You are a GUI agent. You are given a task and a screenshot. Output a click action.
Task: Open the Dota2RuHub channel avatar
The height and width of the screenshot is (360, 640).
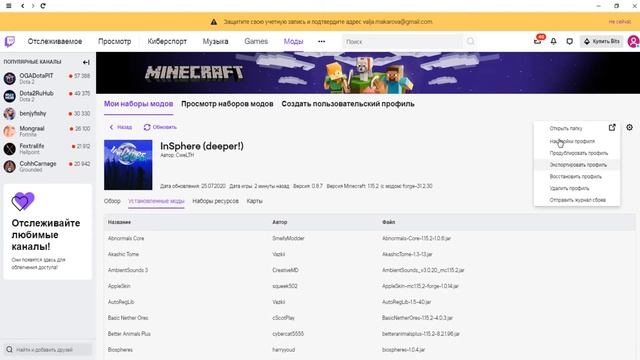coord(10,96)
